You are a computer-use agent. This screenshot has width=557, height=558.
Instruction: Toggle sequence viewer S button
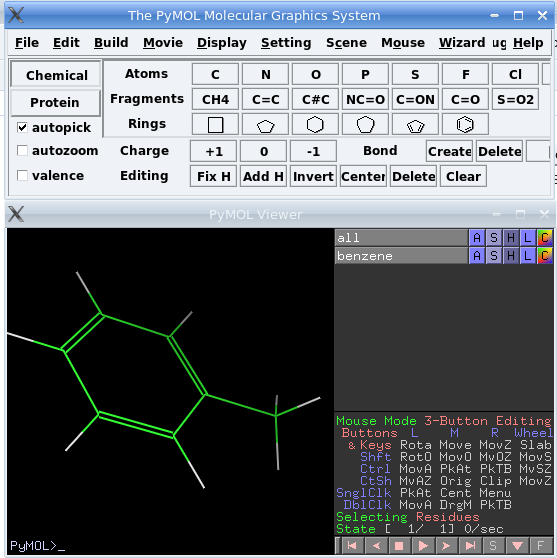pyautogui.click(x=493, y=546)
